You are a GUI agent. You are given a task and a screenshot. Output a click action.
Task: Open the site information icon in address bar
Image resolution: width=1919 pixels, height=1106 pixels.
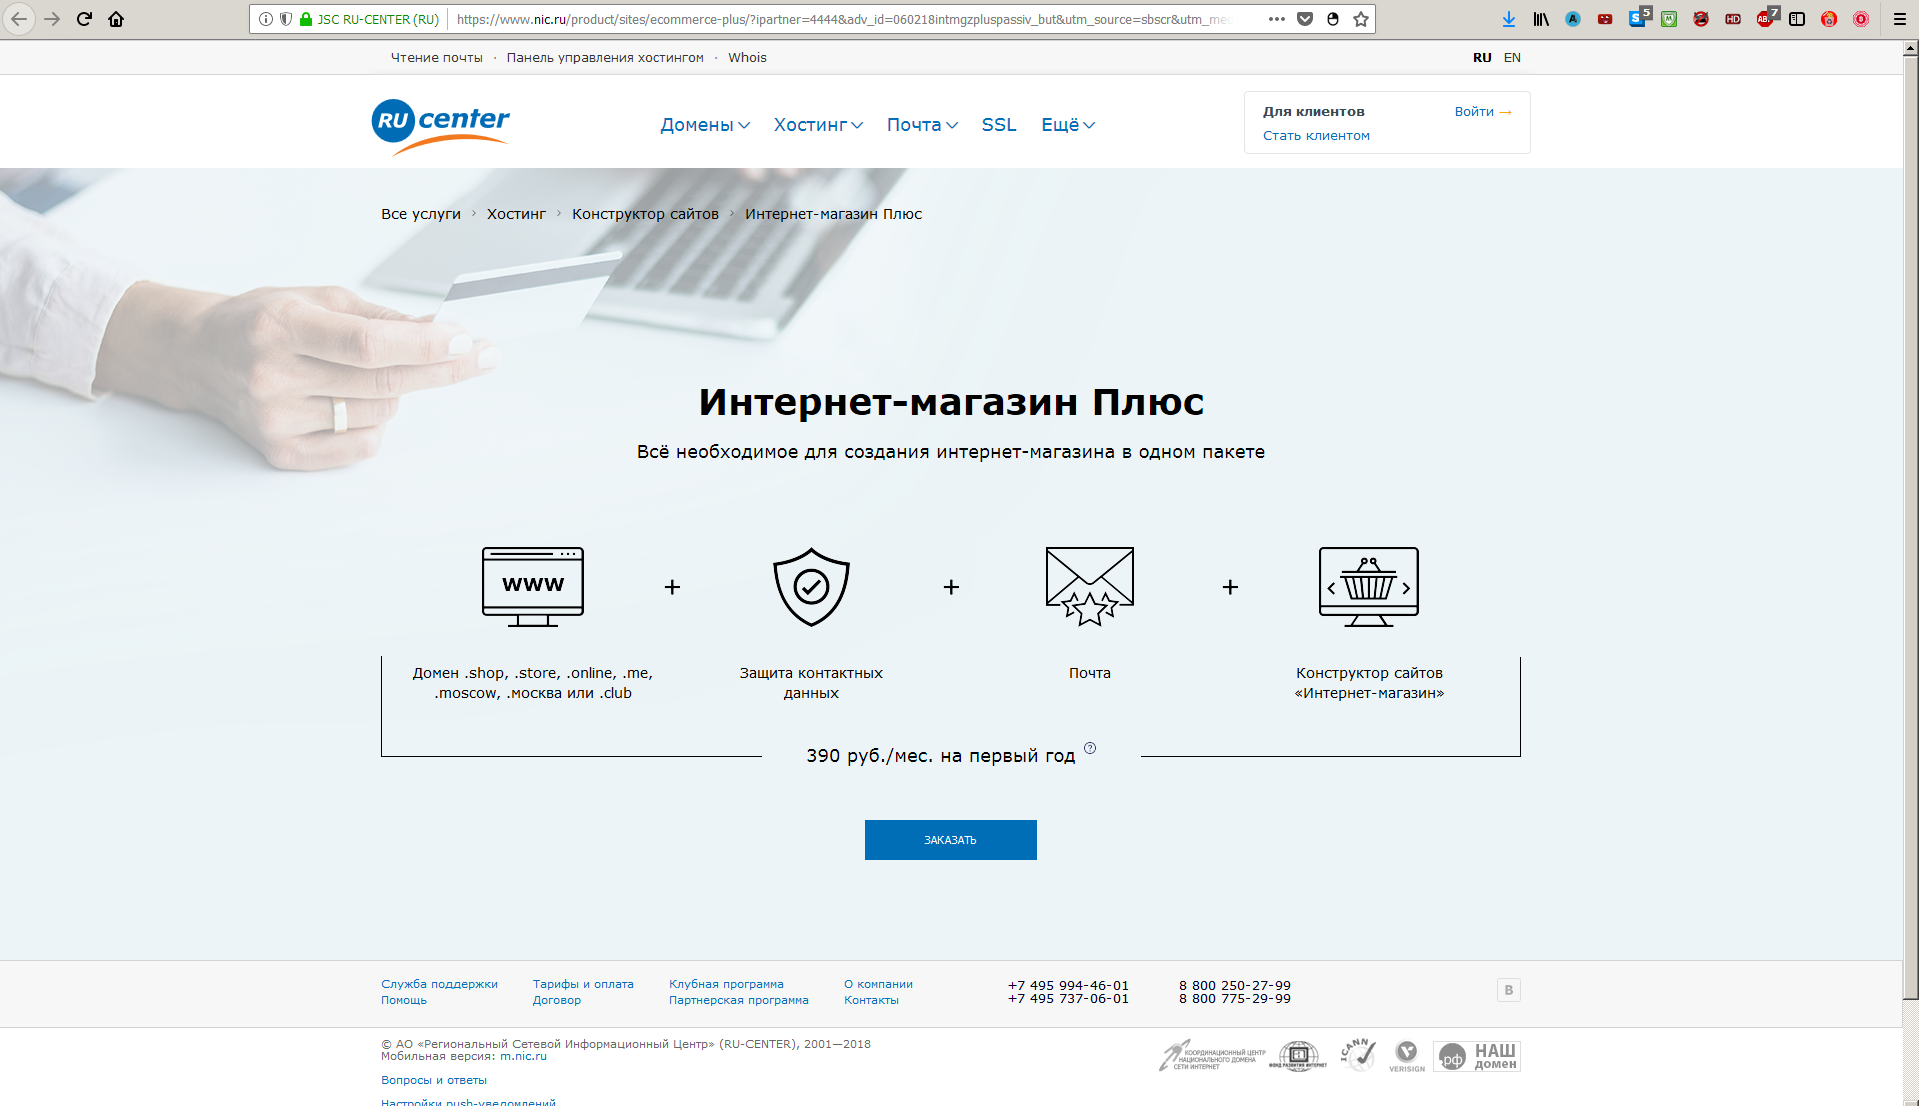(x=266, y=19)
